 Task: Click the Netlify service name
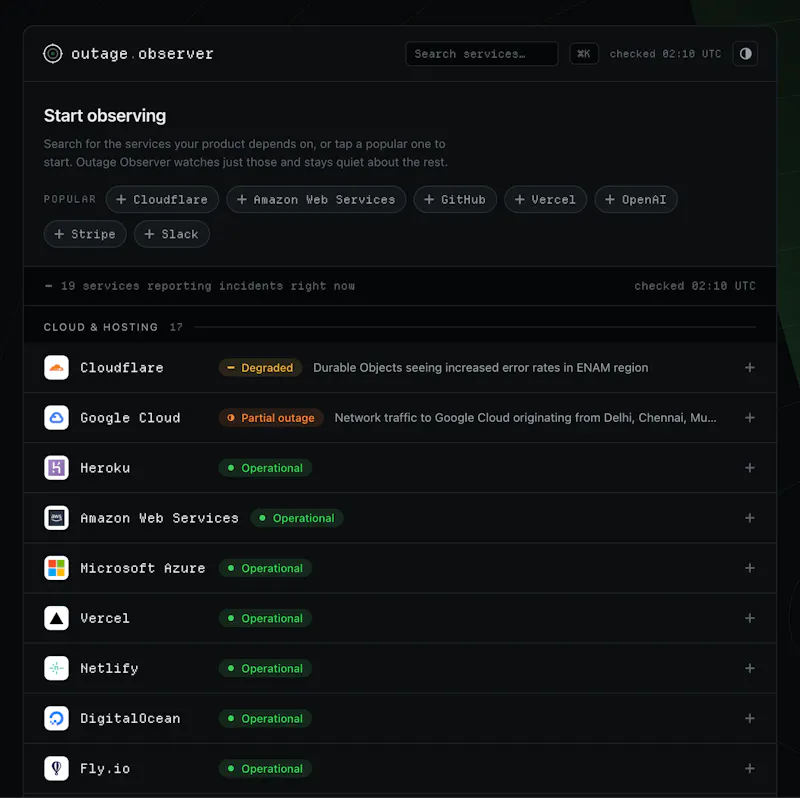pyautogui.click(x=109, y=668)
